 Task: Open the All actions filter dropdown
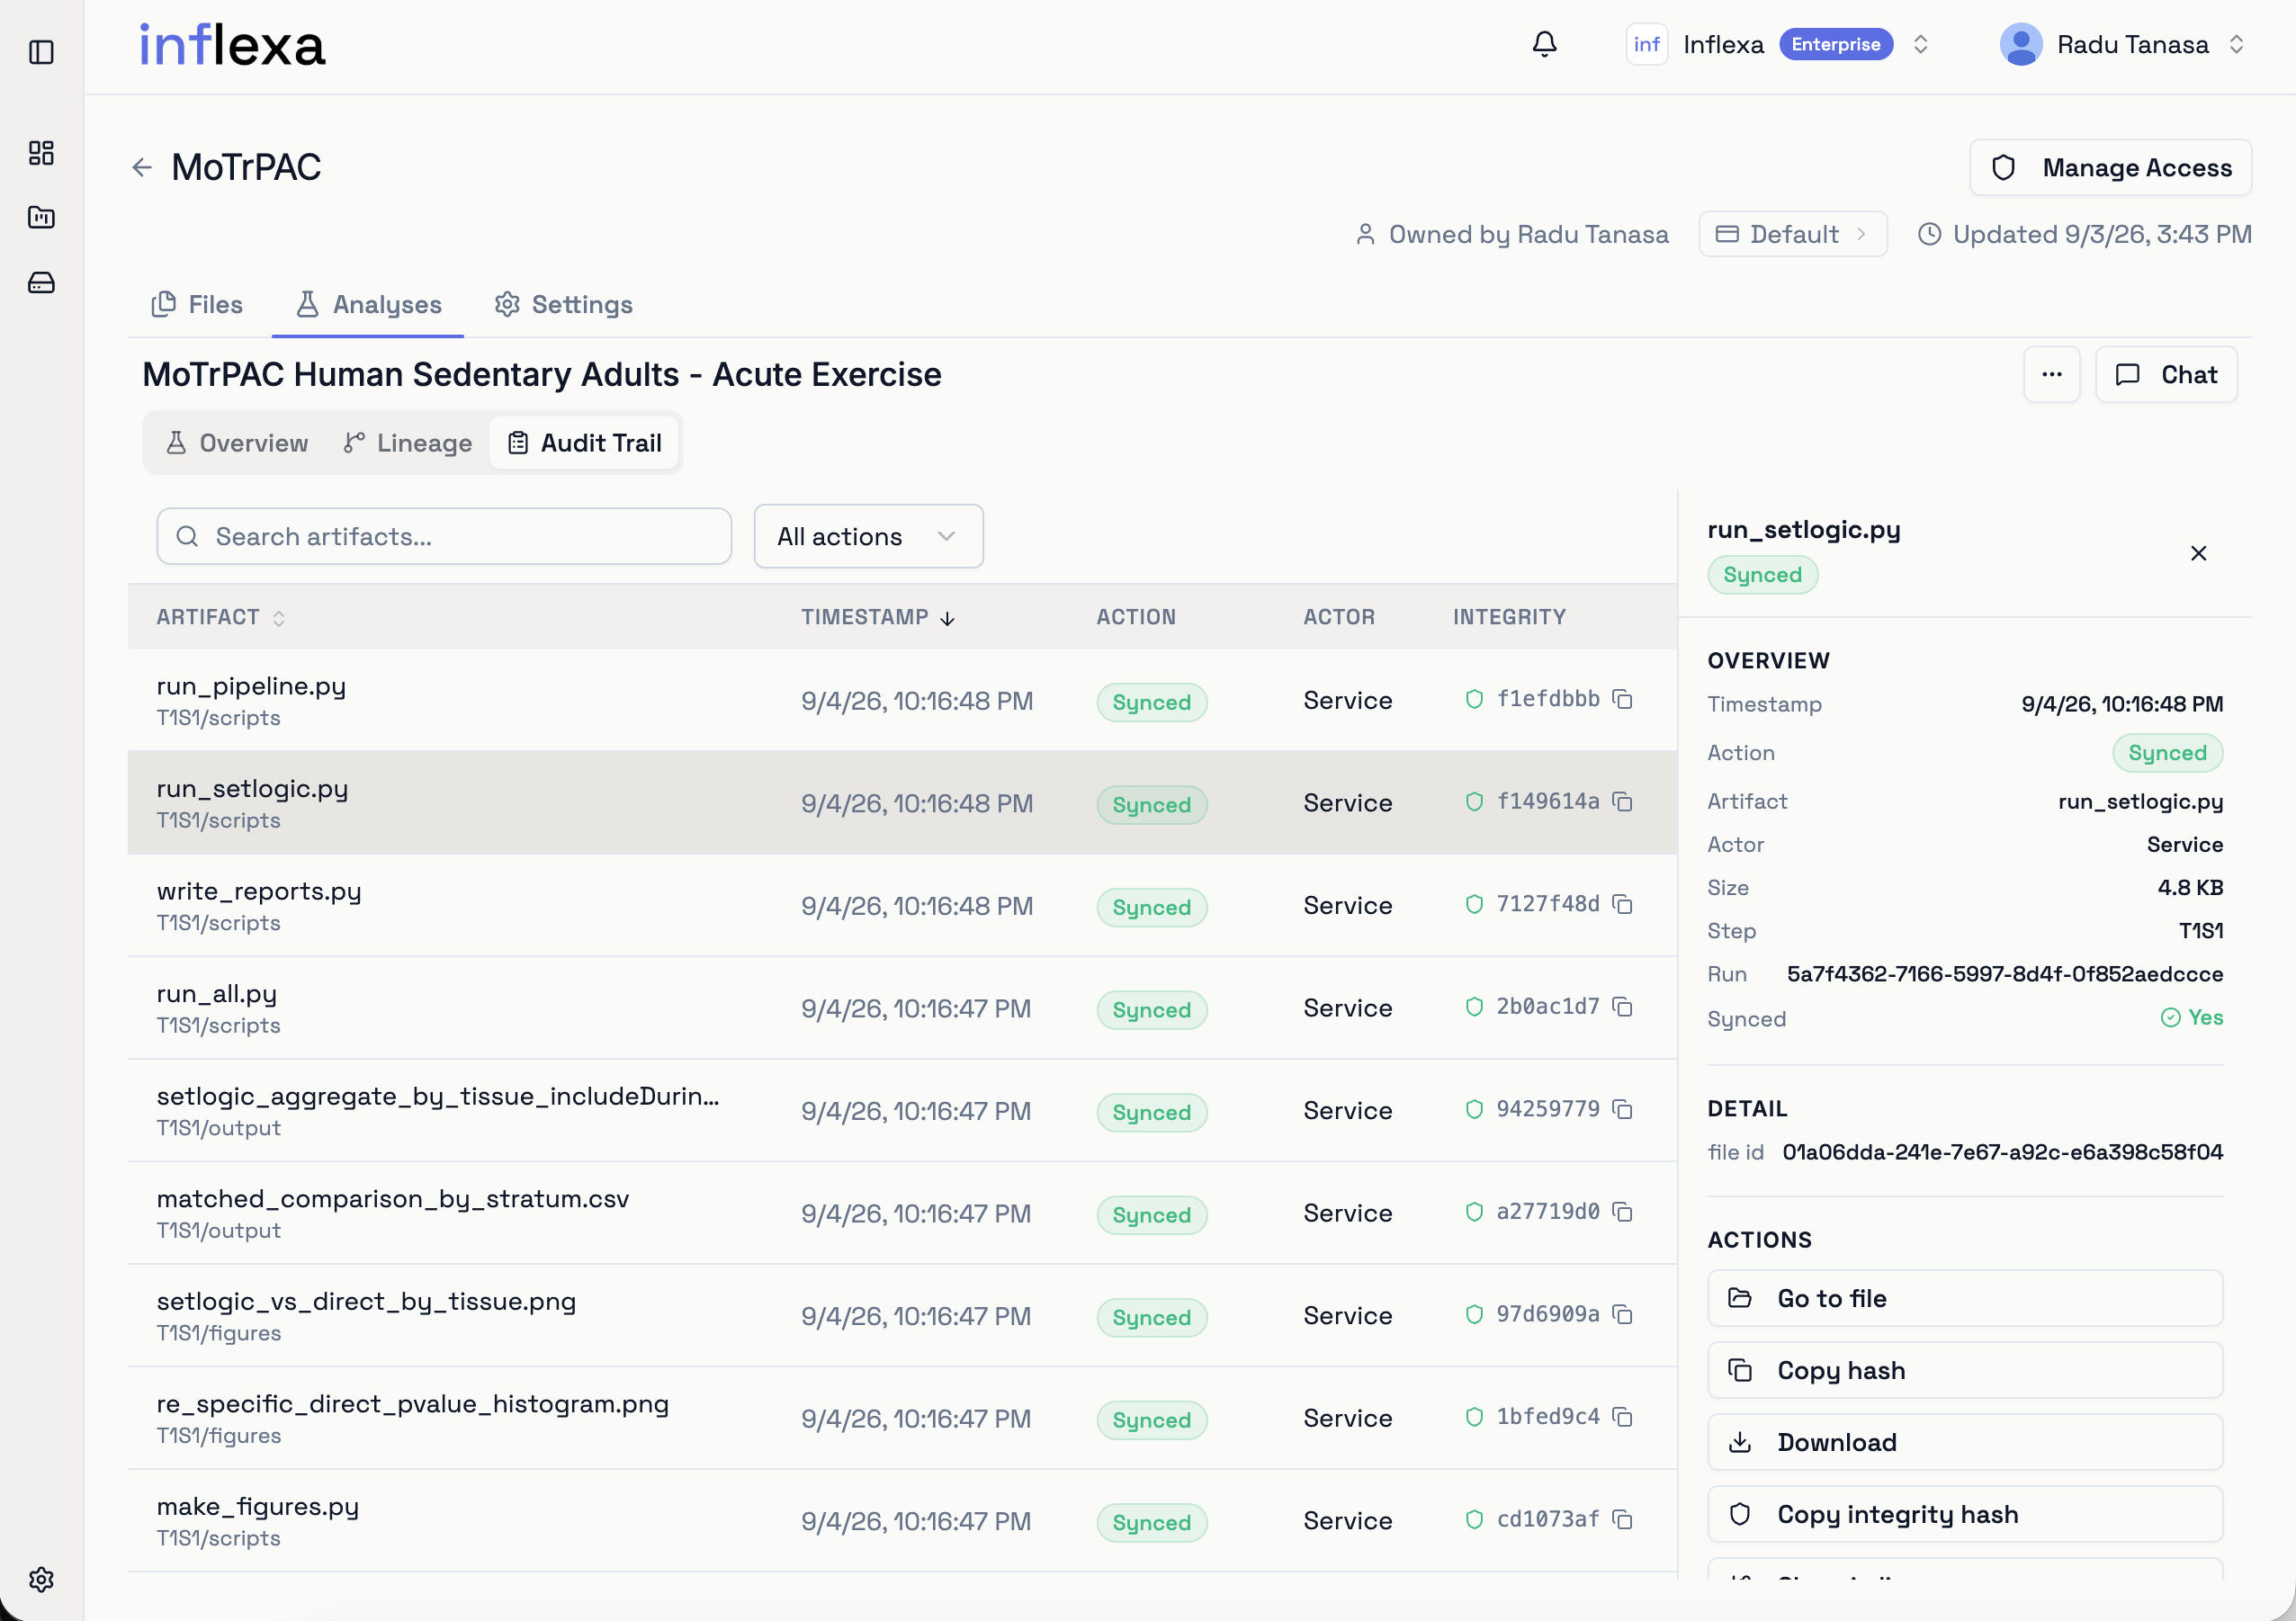point(868,536)
